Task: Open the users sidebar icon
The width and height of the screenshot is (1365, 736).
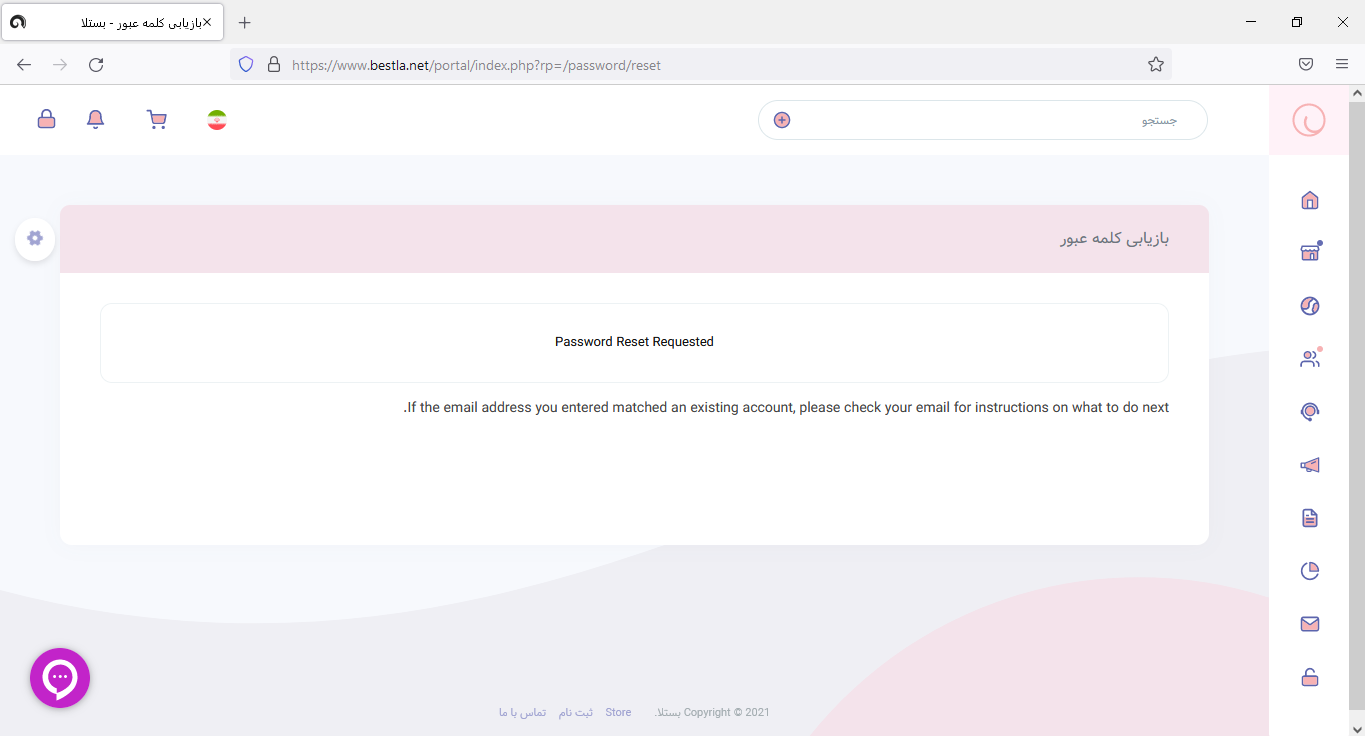Action: click(x=1310, y=358)
